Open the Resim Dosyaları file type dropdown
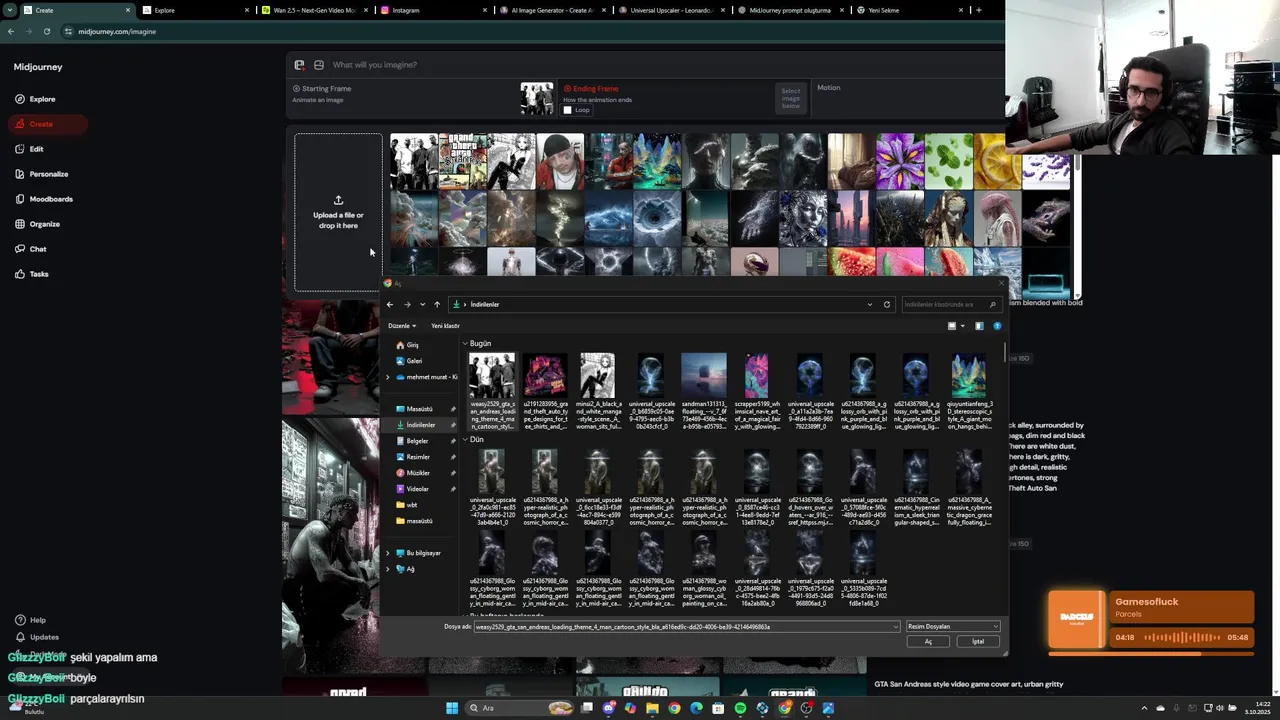Screen dimensions: 1280x720 point(952,627)
